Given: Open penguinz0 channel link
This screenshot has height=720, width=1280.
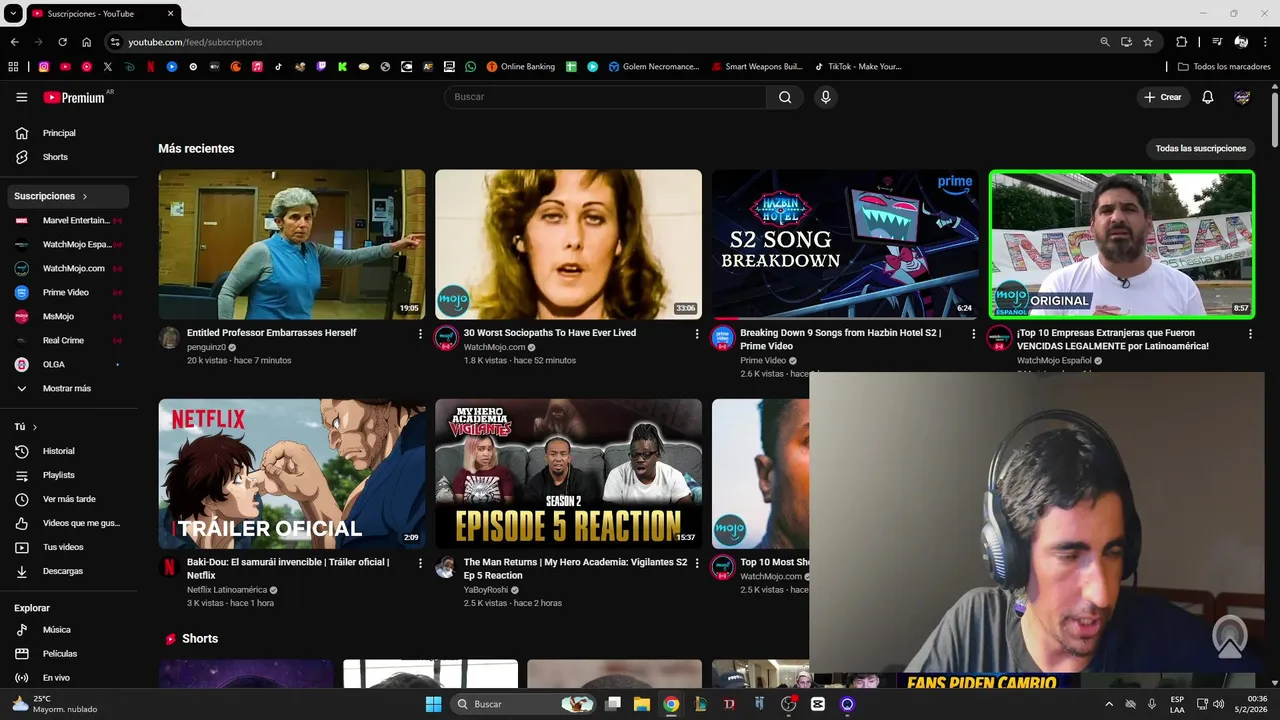Looking at the screenshot, I should (x=208, y=347).
